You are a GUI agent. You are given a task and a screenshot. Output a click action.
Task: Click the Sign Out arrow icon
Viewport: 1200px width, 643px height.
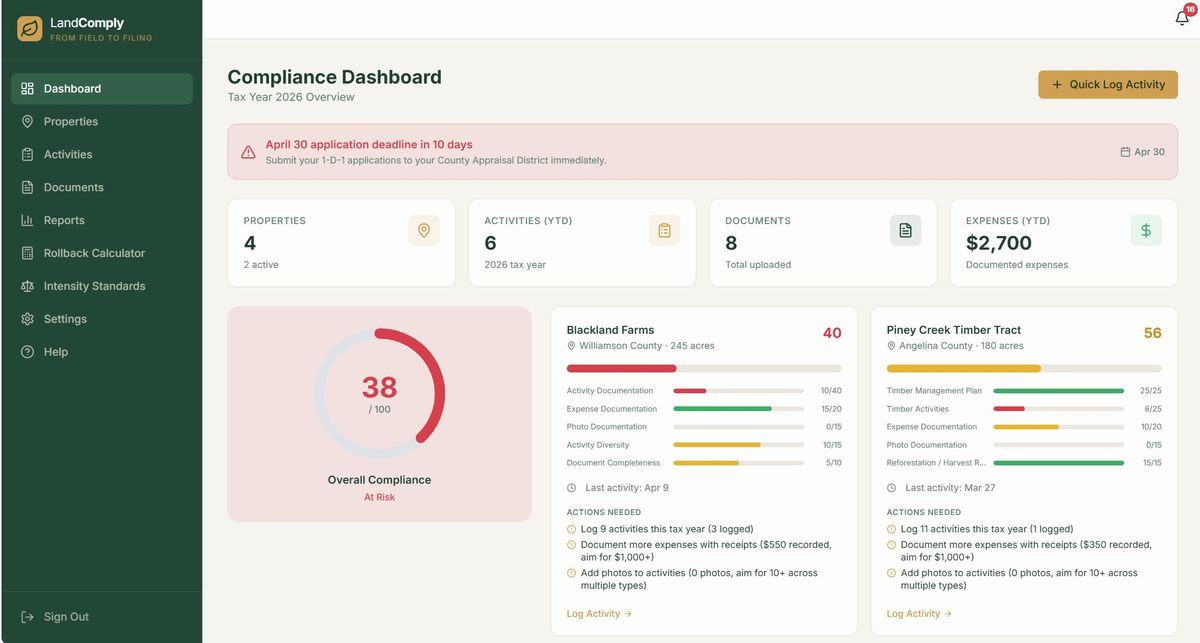[x=27, y=617]
